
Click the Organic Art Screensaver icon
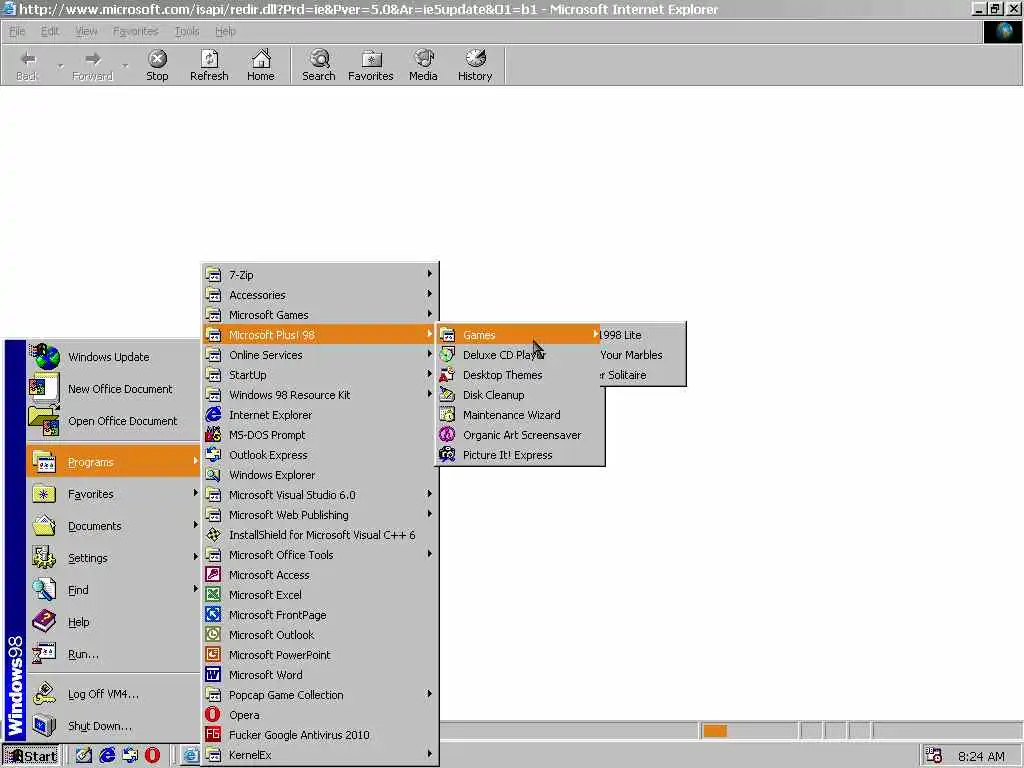(447, 434)
